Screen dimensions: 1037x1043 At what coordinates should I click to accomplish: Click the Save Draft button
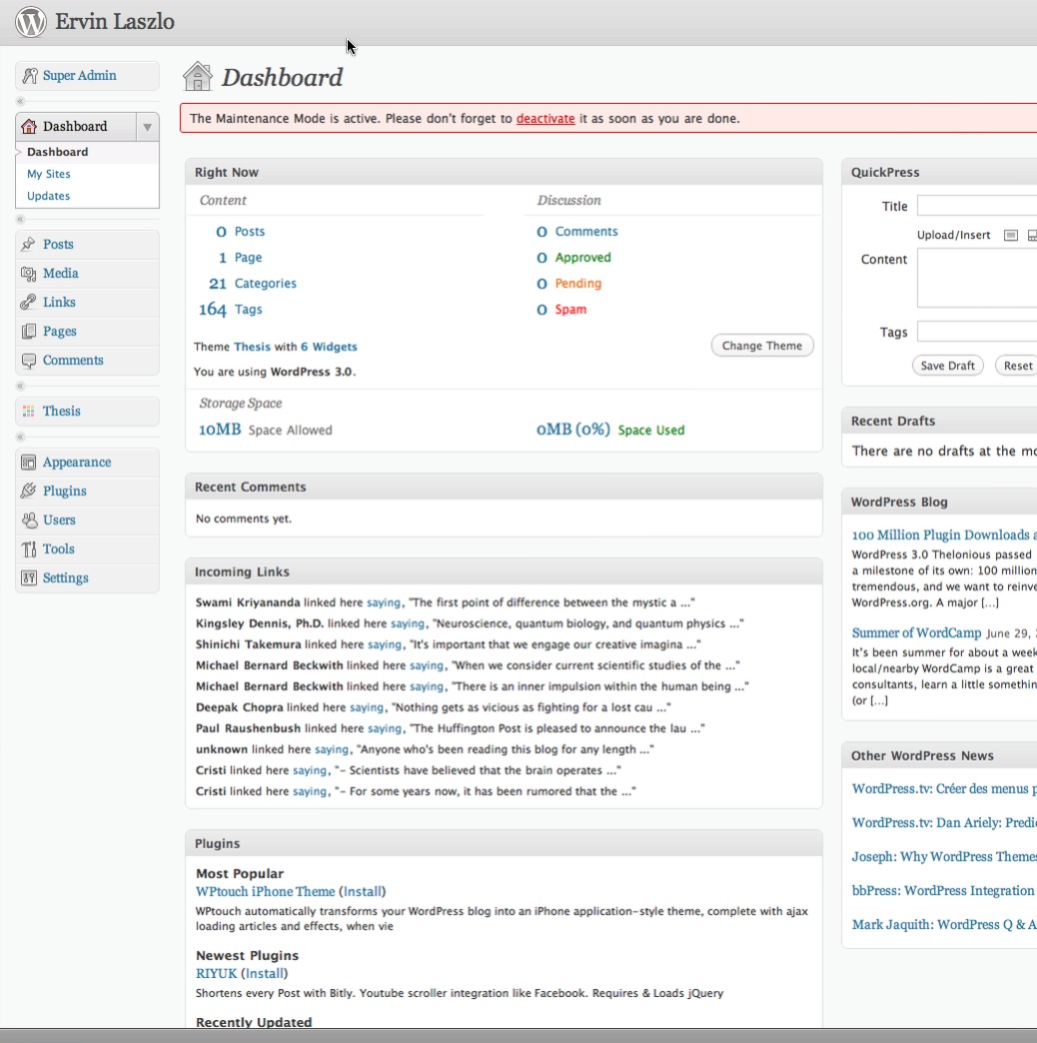(x=947, y=366)
